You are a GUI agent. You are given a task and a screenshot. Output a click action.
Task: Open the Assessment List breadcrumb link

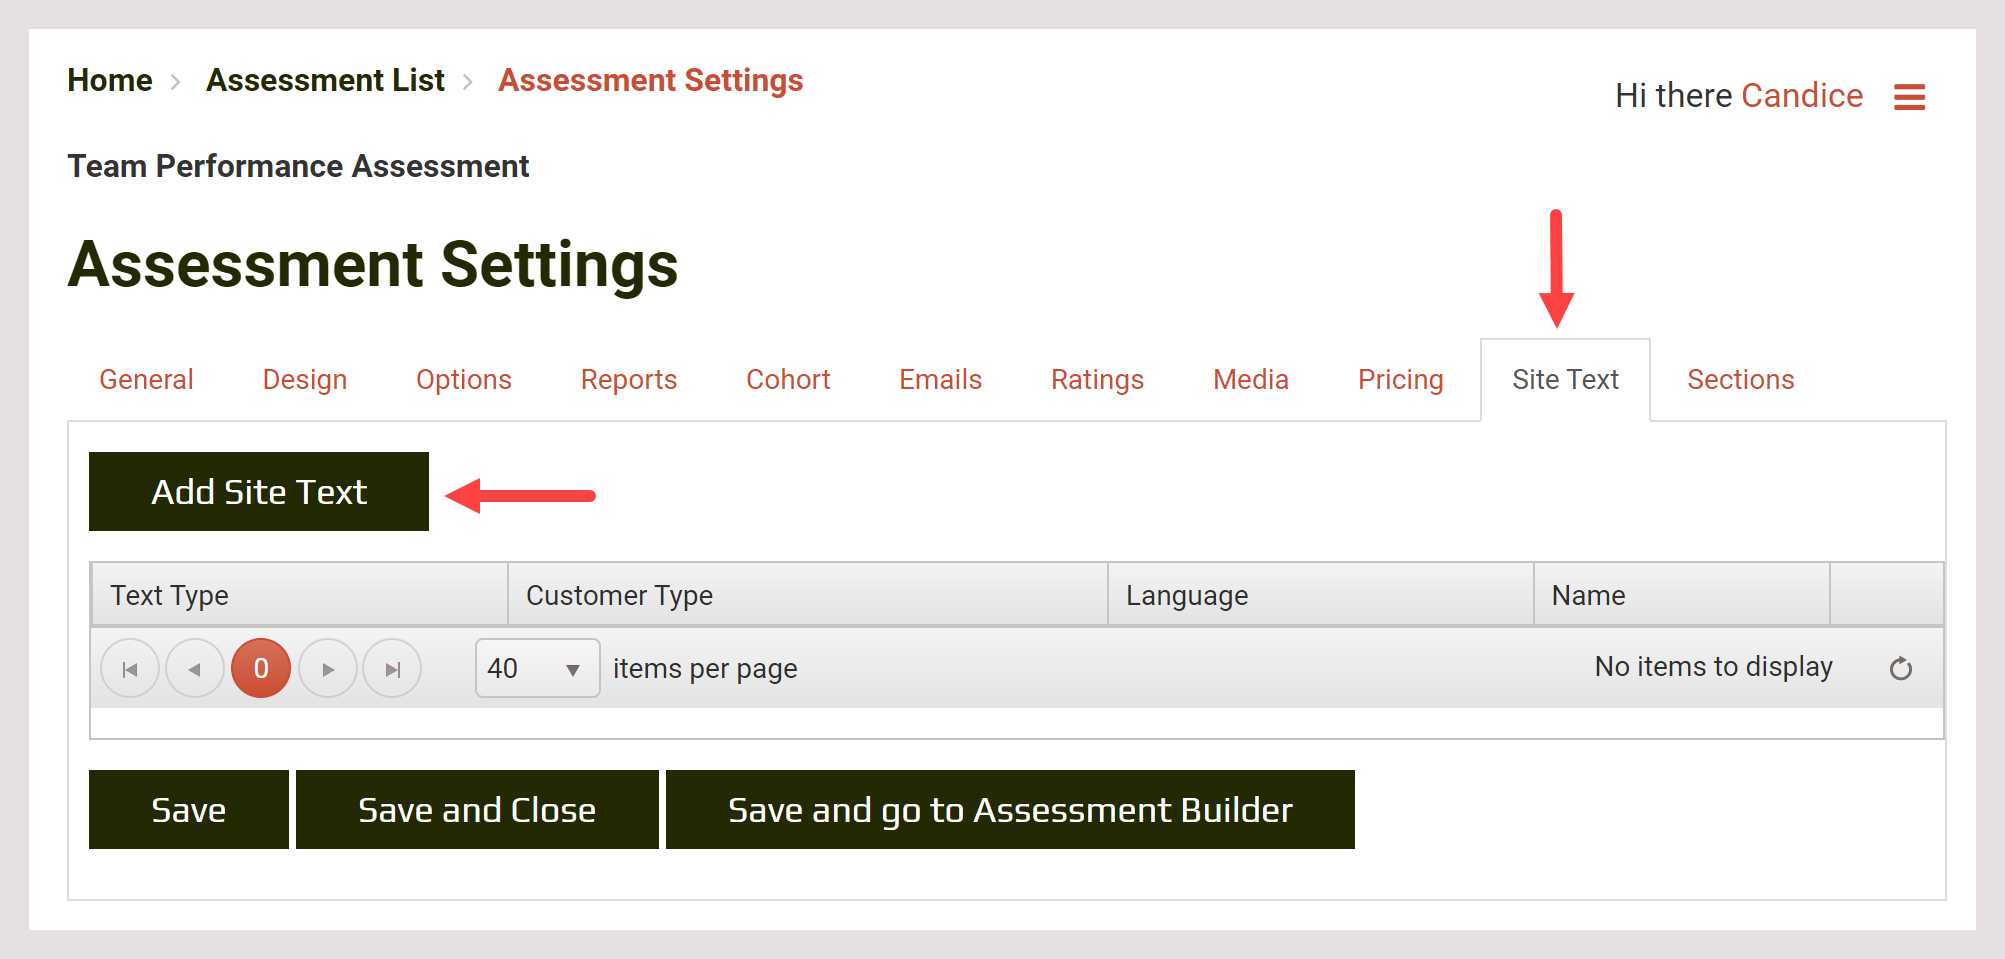click(325, 80)
